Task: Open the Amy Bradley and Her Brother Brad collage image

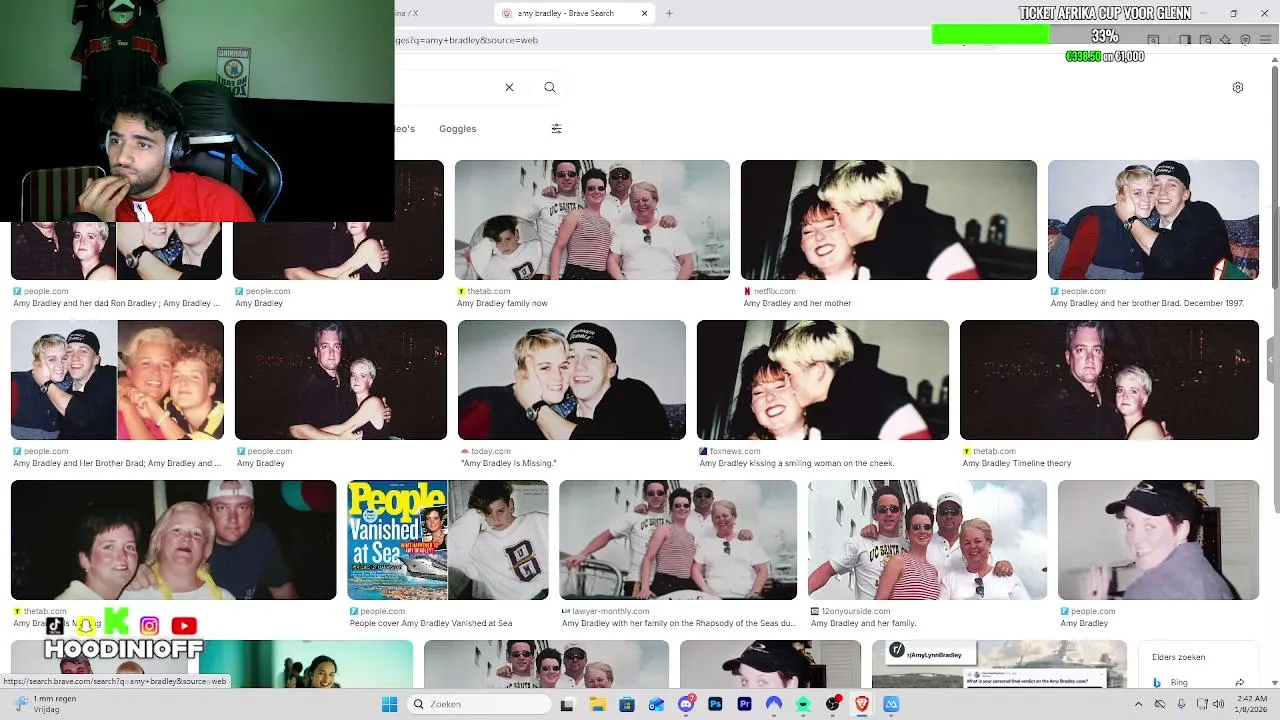Action: click(x=117, y=380)
